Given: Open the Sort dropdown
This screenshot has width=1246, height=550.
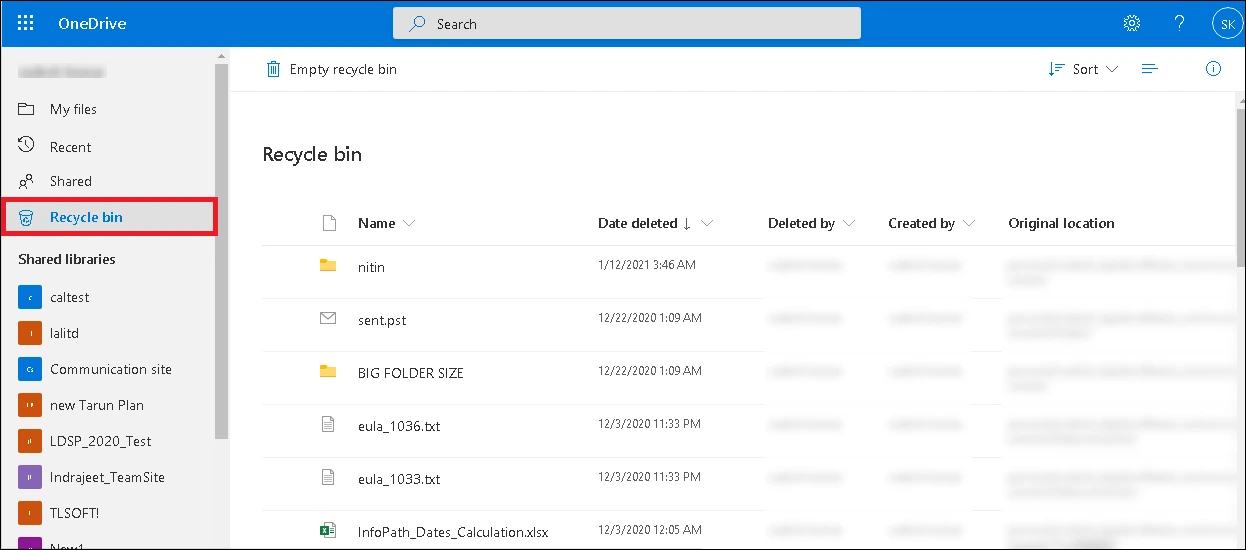Looking at the screenshot, I should click(x=1084, y=69).
